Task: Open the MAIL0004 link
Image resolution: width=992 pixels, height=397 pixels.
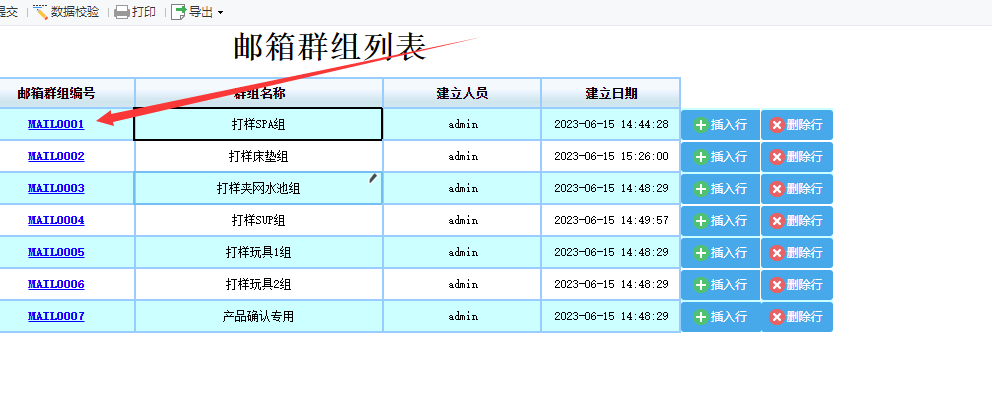Action: (x=56, y=220)
